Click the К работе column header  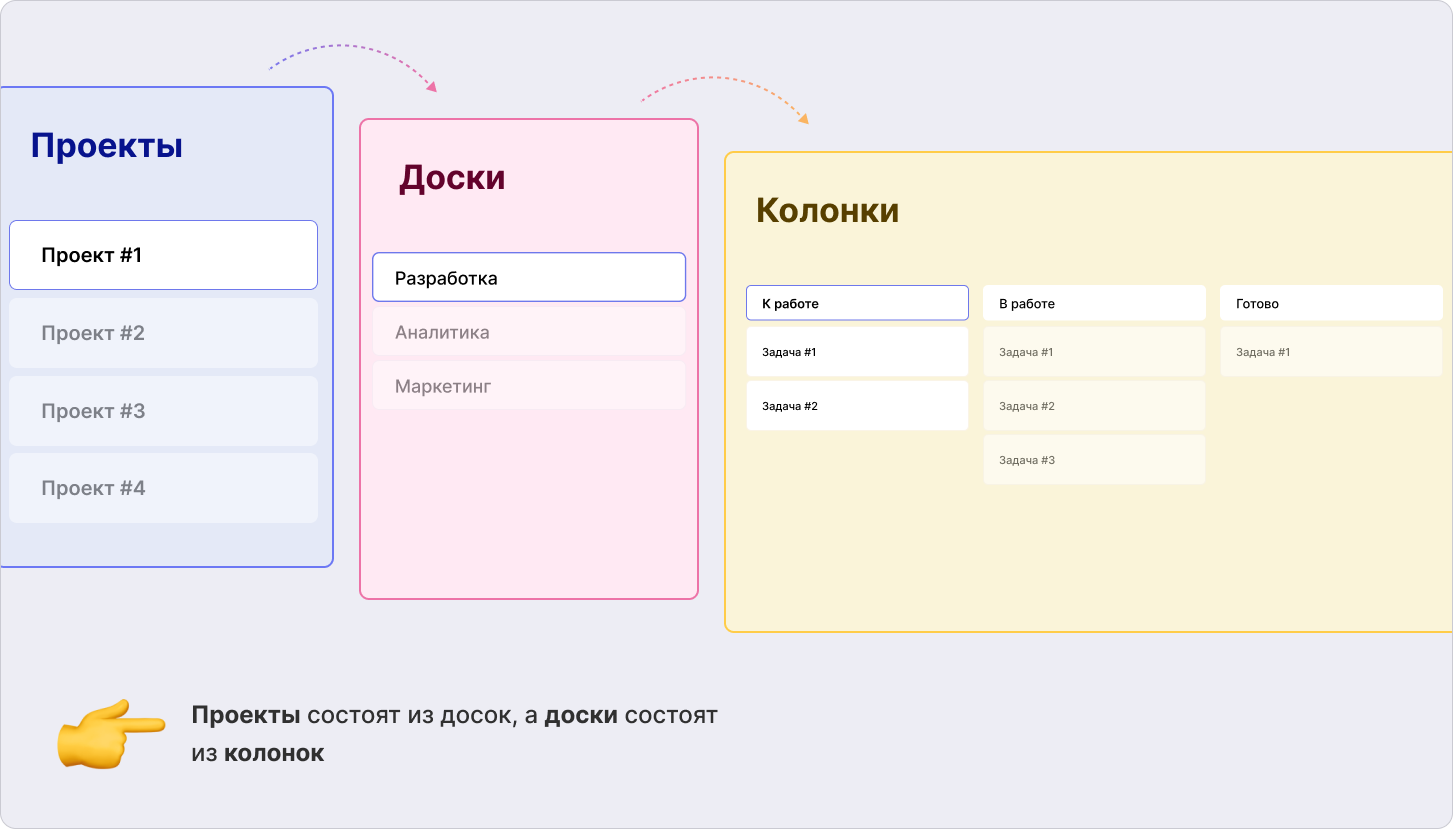coord(857,303)
